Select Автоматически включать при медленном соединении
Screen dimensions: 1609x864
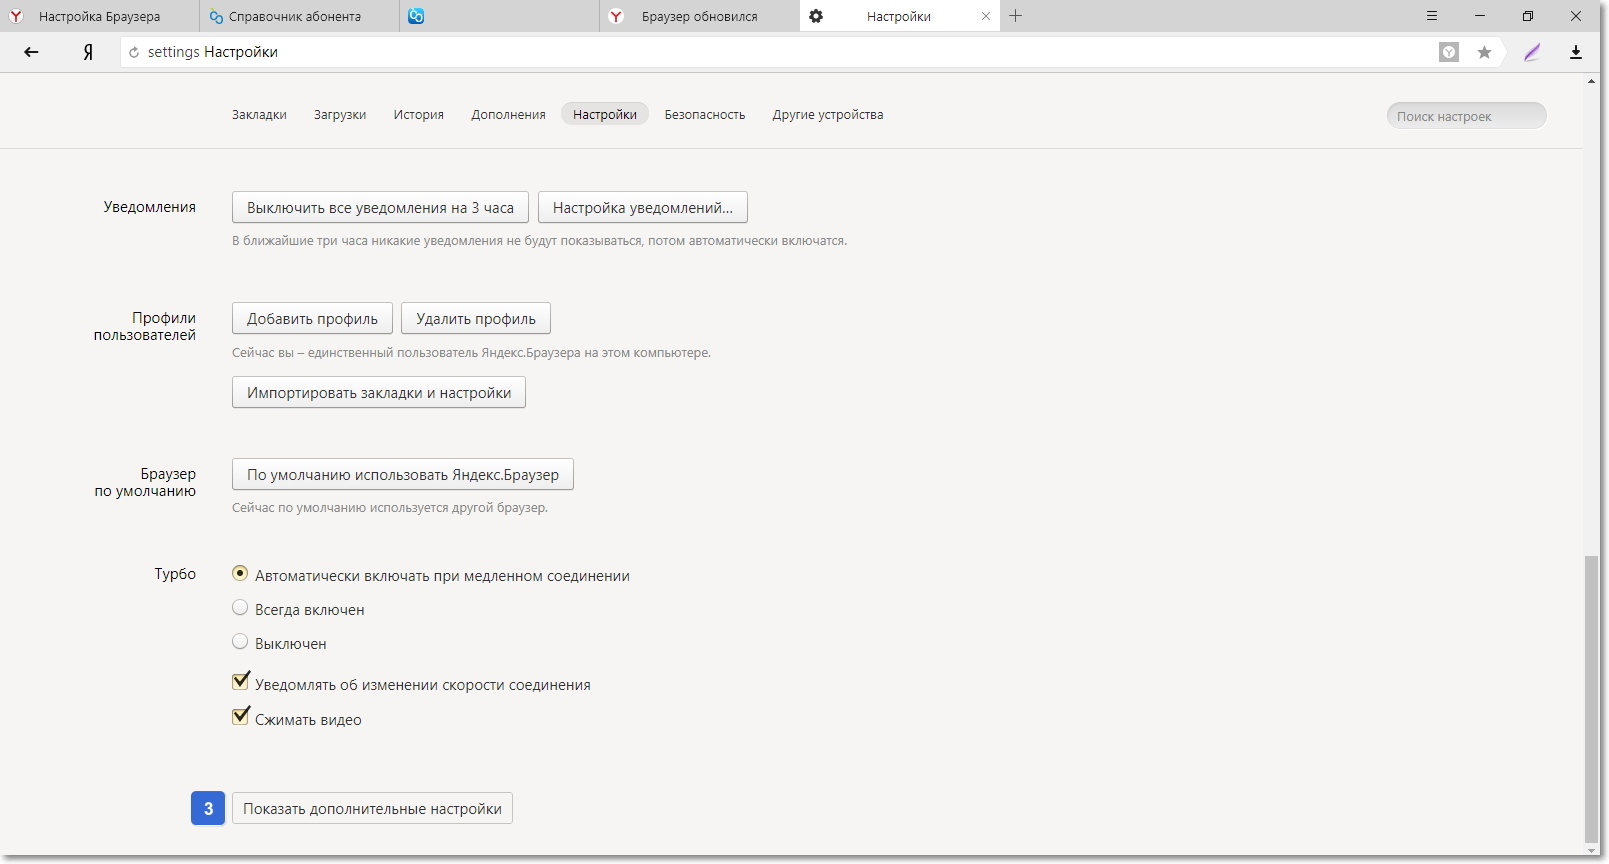pyautogui.click(x=240, y=574)
